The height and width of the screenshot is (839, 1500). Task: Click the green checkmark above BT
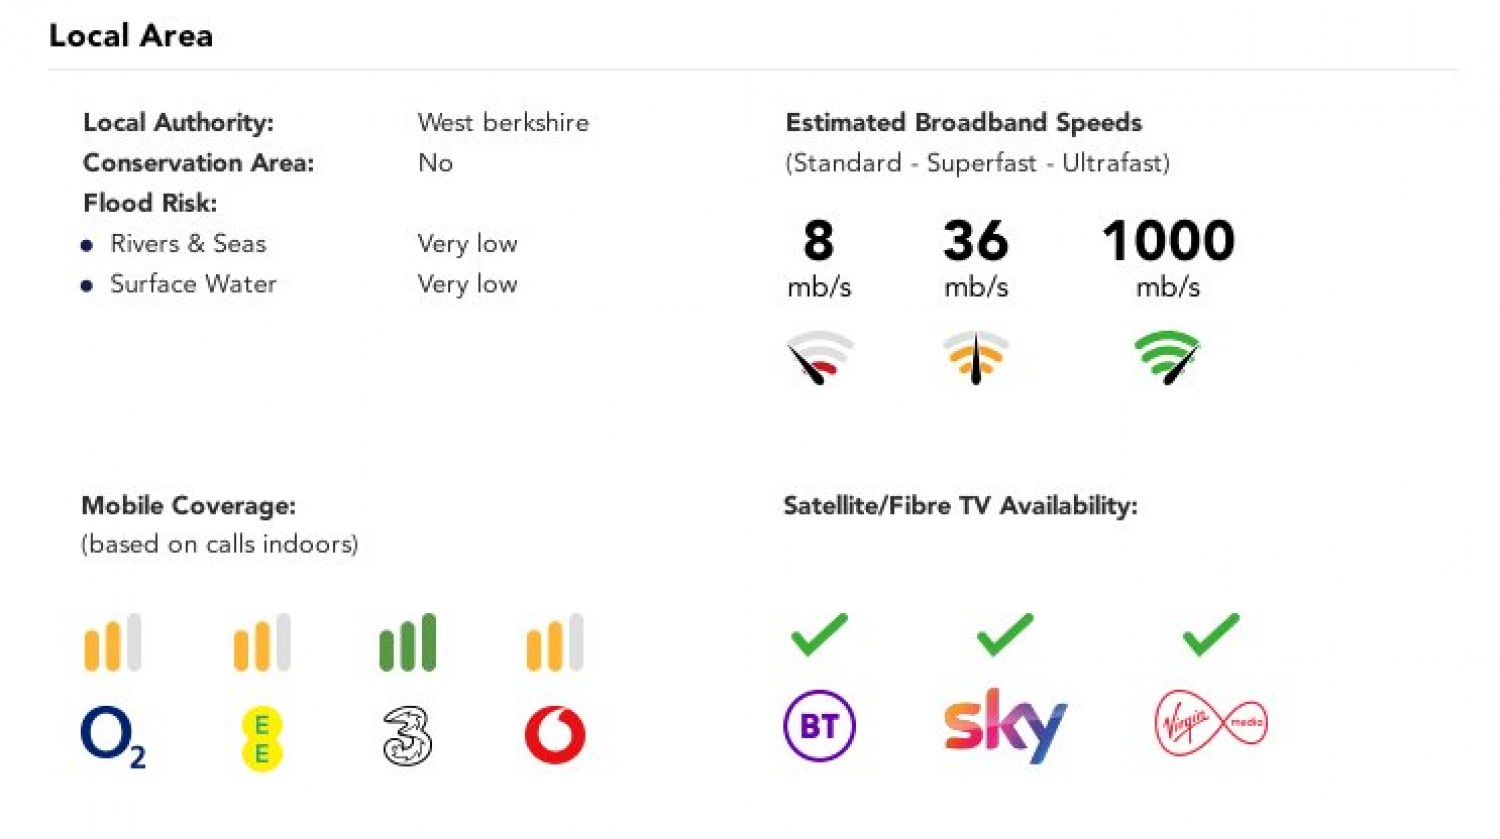tap(819, 635)
